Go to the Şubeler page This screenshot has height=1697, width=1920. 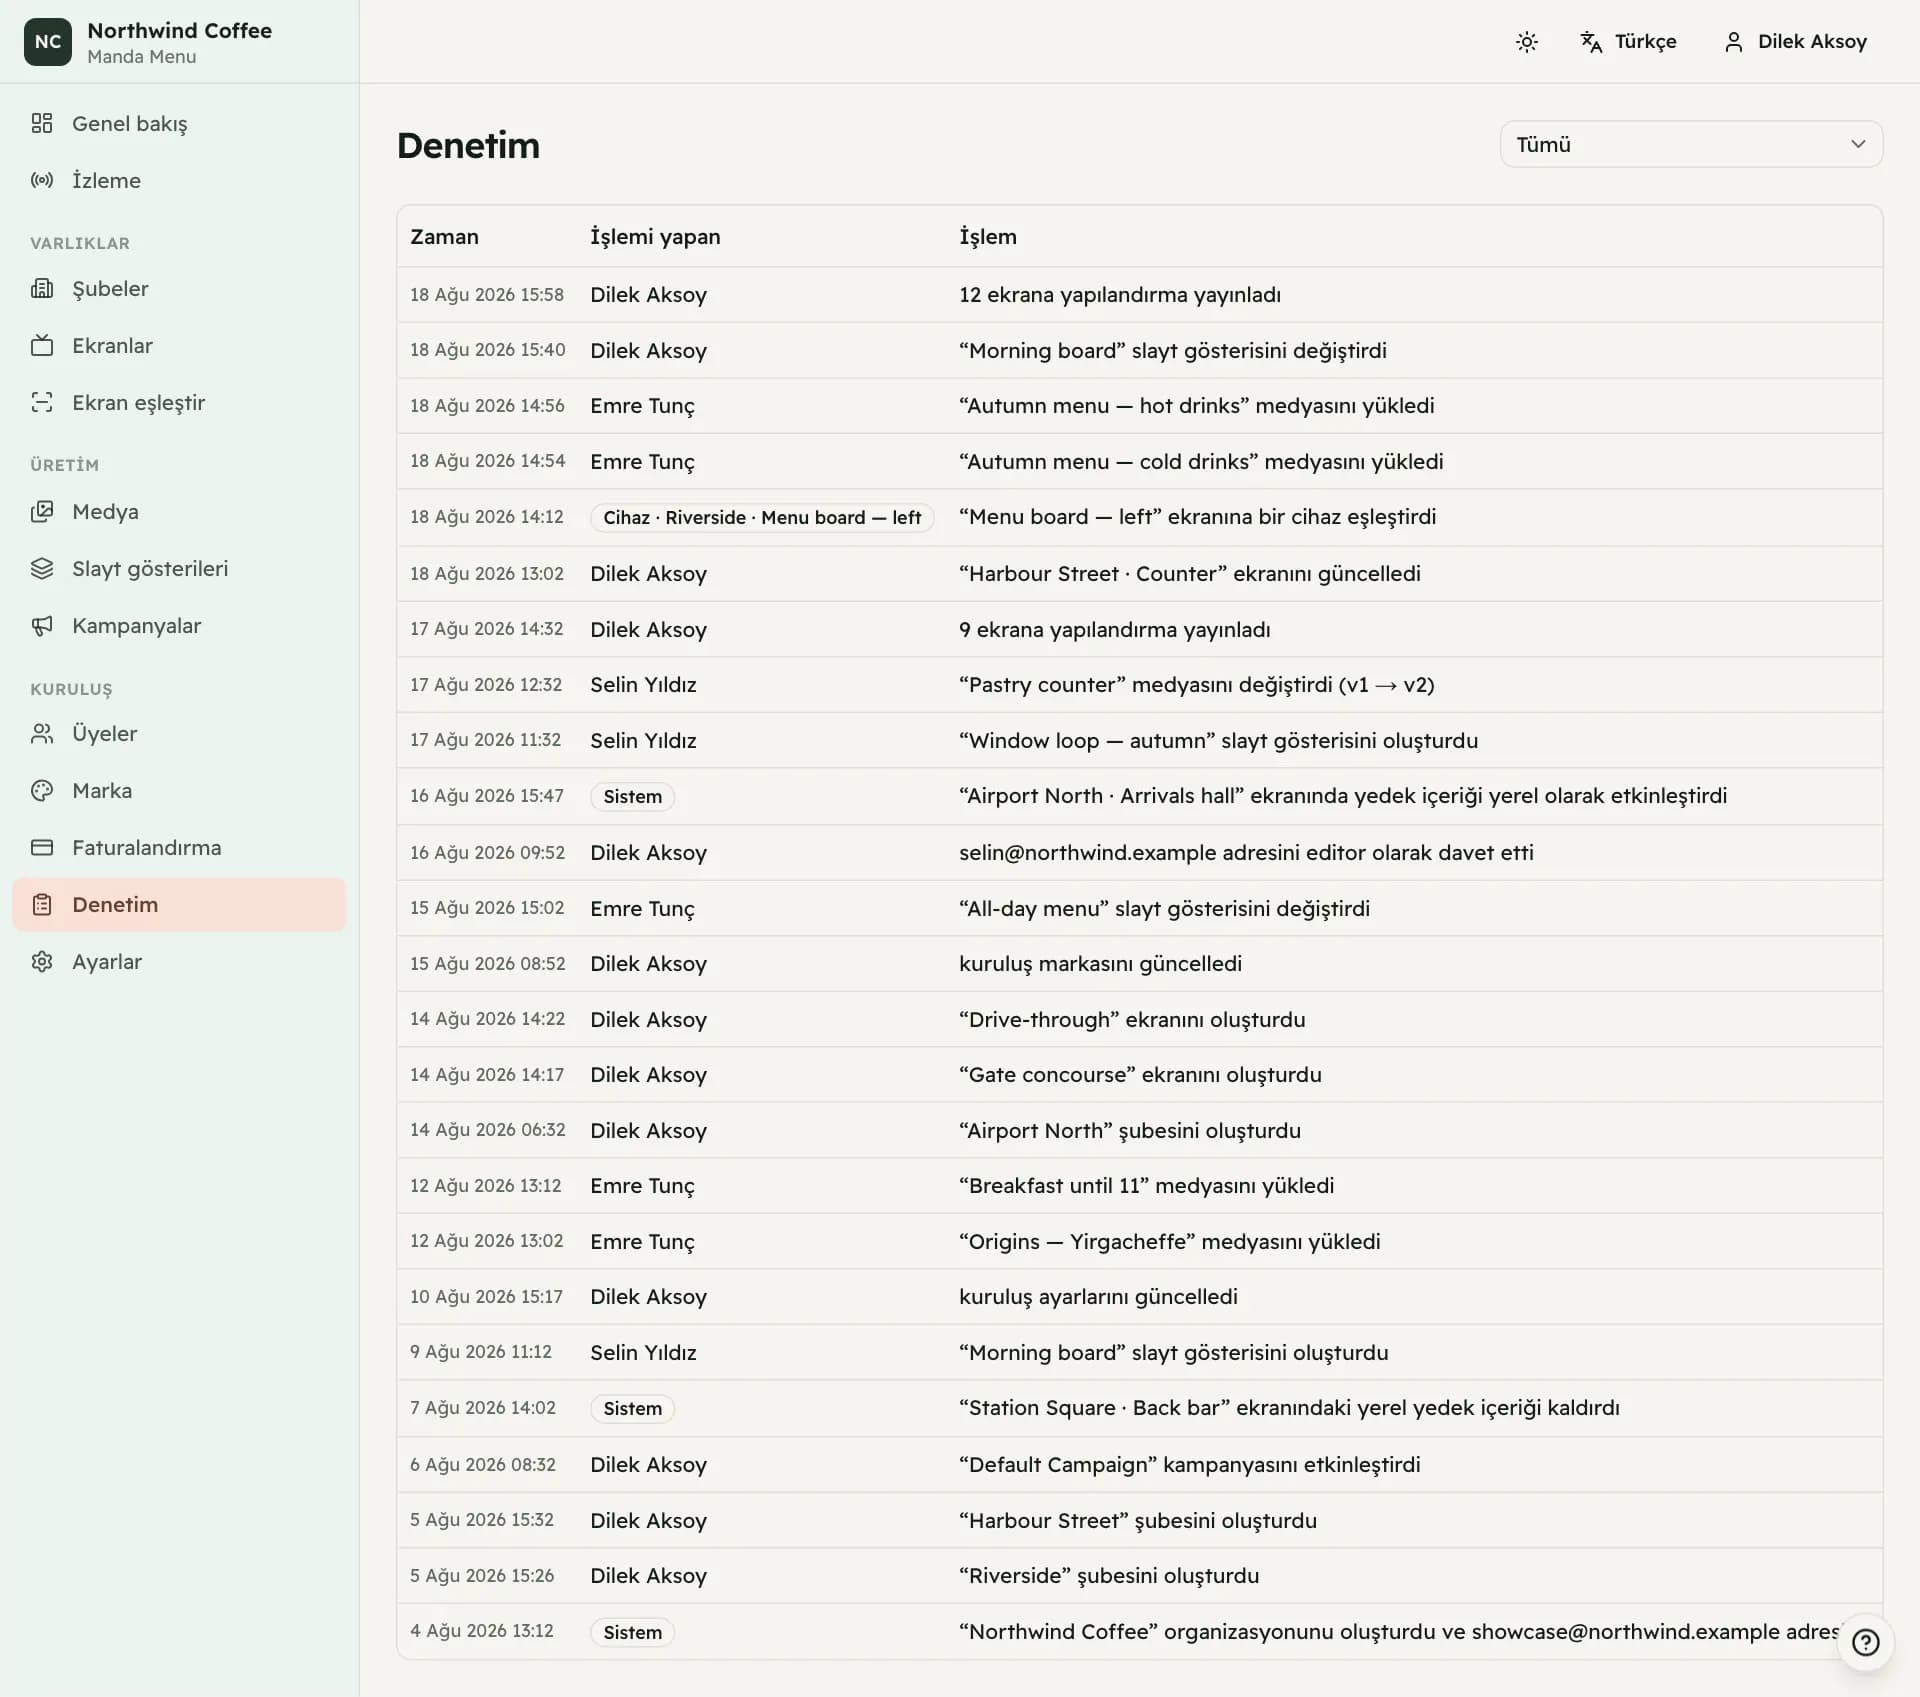179,288
